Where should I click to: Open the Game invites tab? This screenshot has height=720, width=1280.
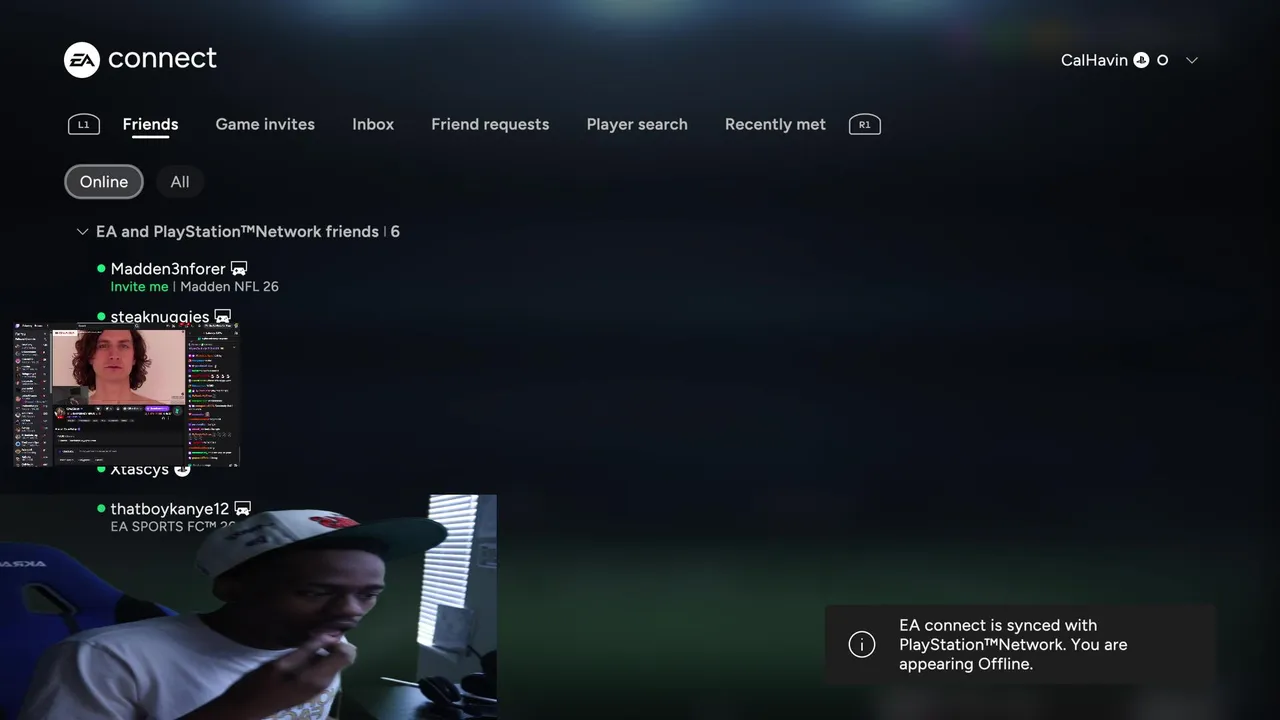point(265,125)
